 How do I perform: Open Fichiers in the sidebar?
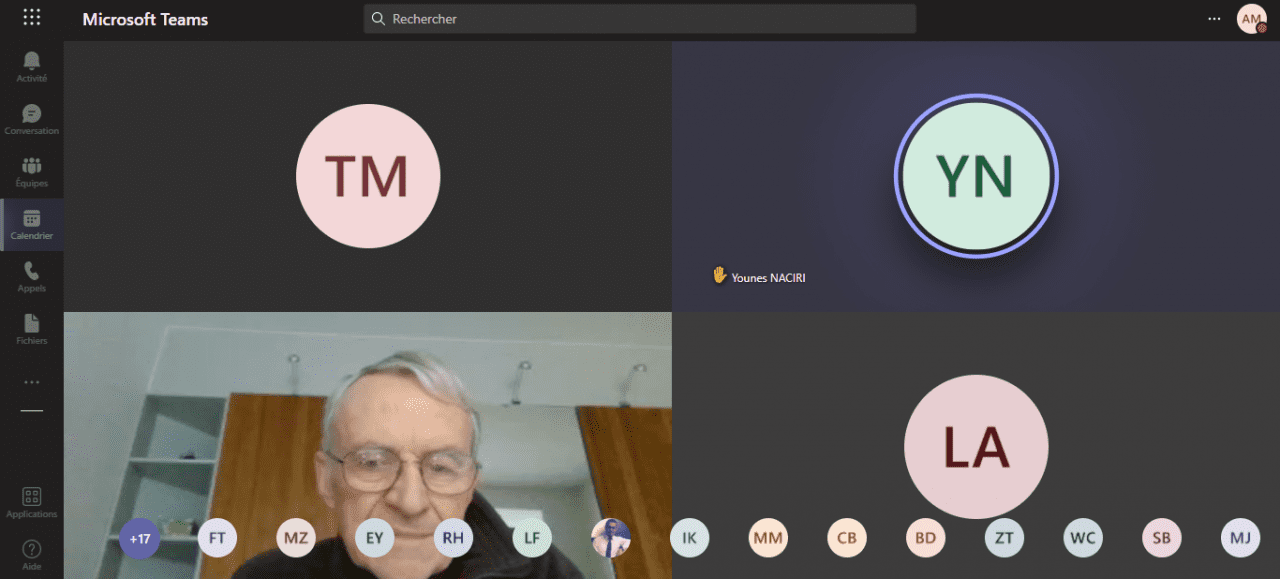31,329
